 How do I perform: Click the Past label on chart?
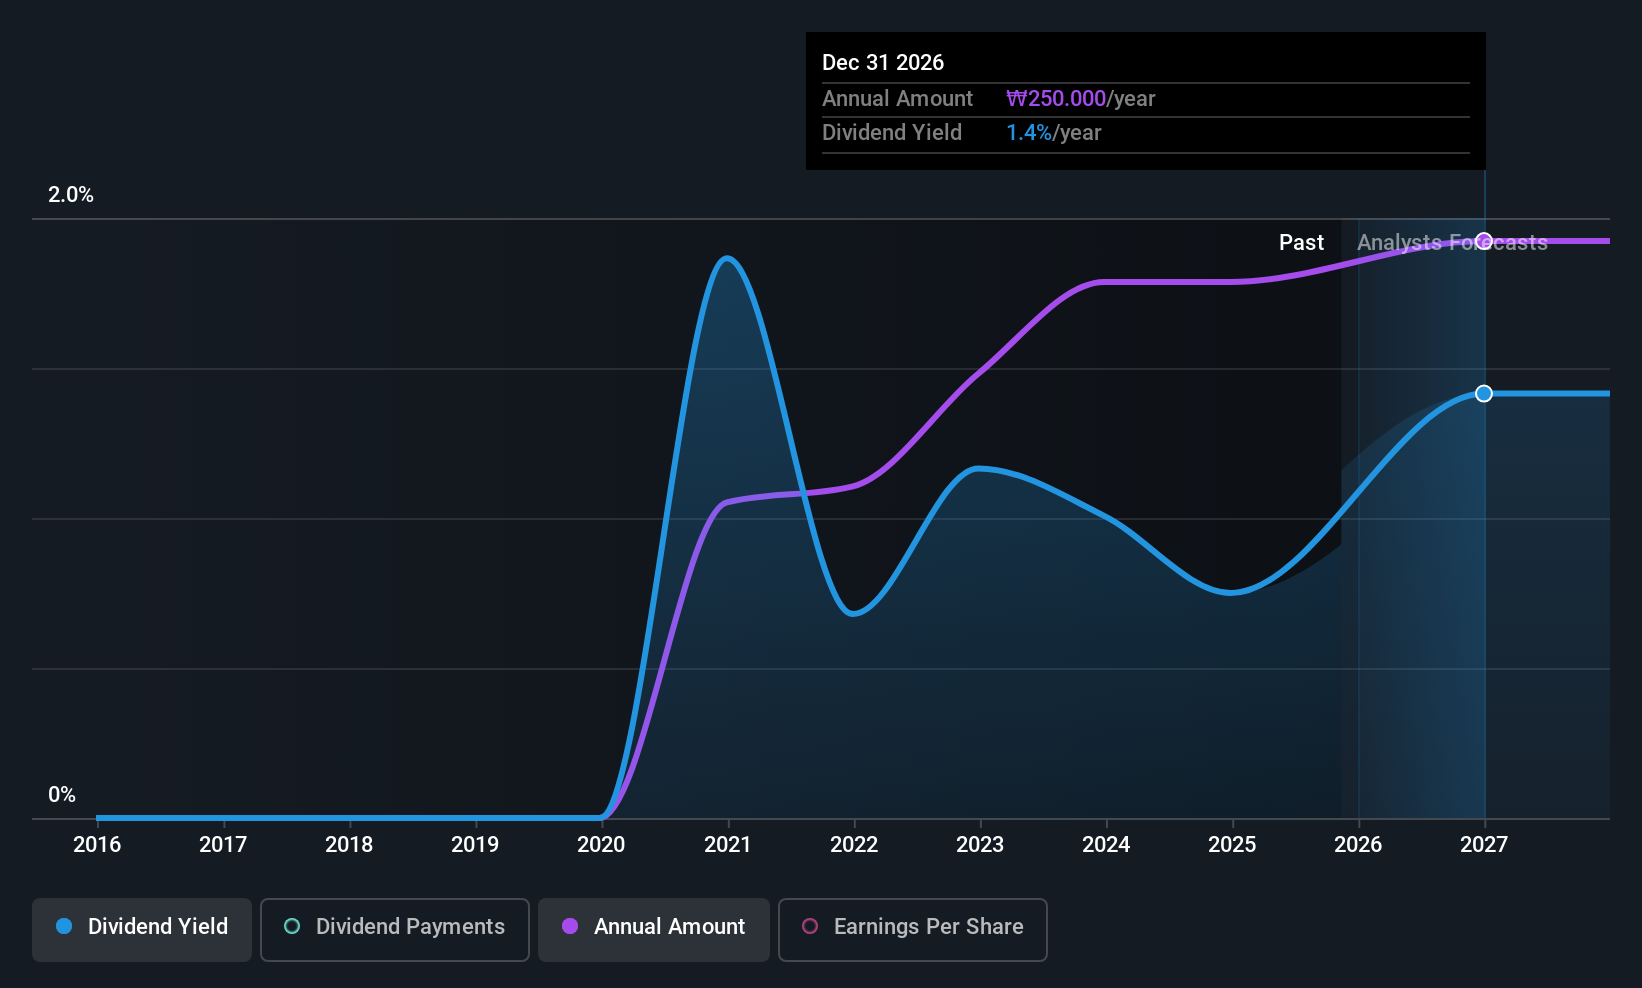pyautogui.click(x=1301, y=243)
